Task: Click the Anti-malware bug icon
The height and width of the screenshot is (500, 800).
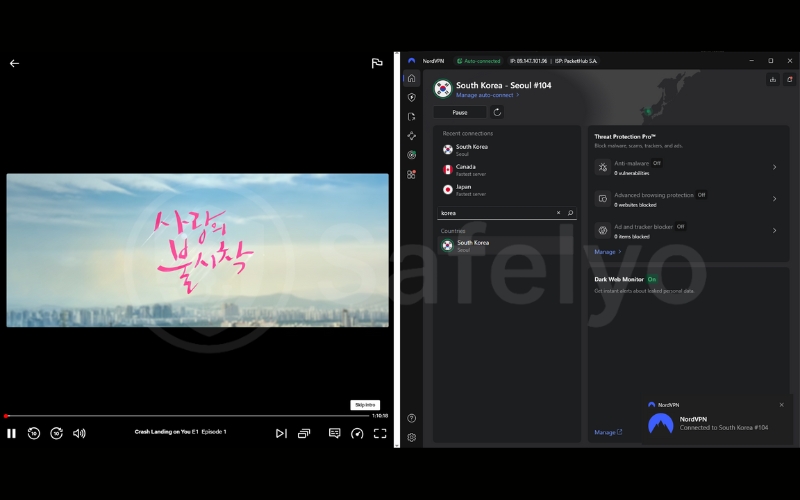Action: tap(603, 167)
